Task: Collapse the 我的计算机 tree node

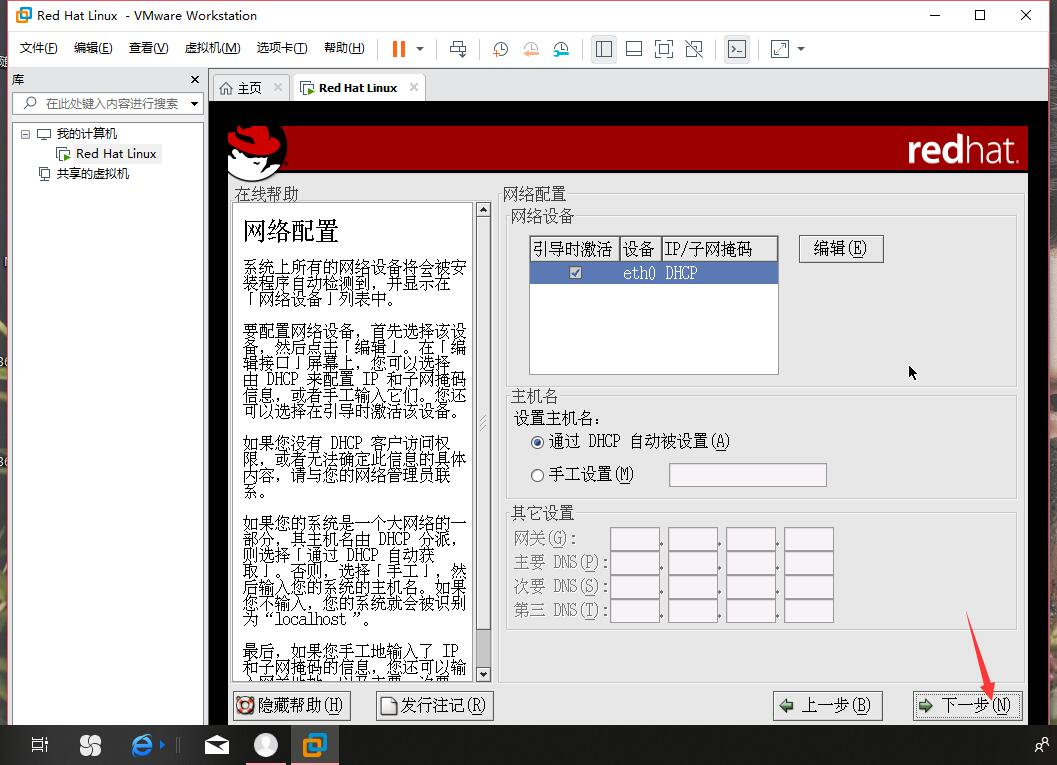Action: [26, 134]
